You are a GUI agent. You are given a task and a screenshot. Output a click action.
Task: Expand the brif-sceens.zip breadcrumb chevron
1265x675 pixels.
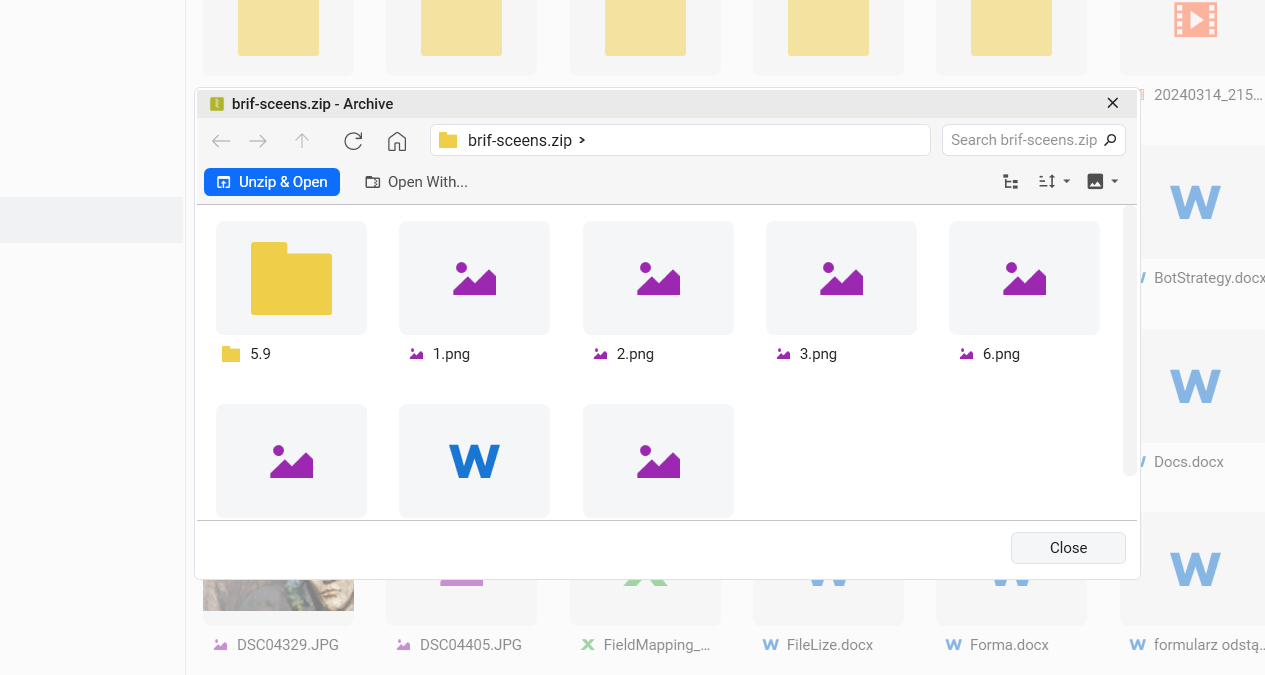(584, 141)
